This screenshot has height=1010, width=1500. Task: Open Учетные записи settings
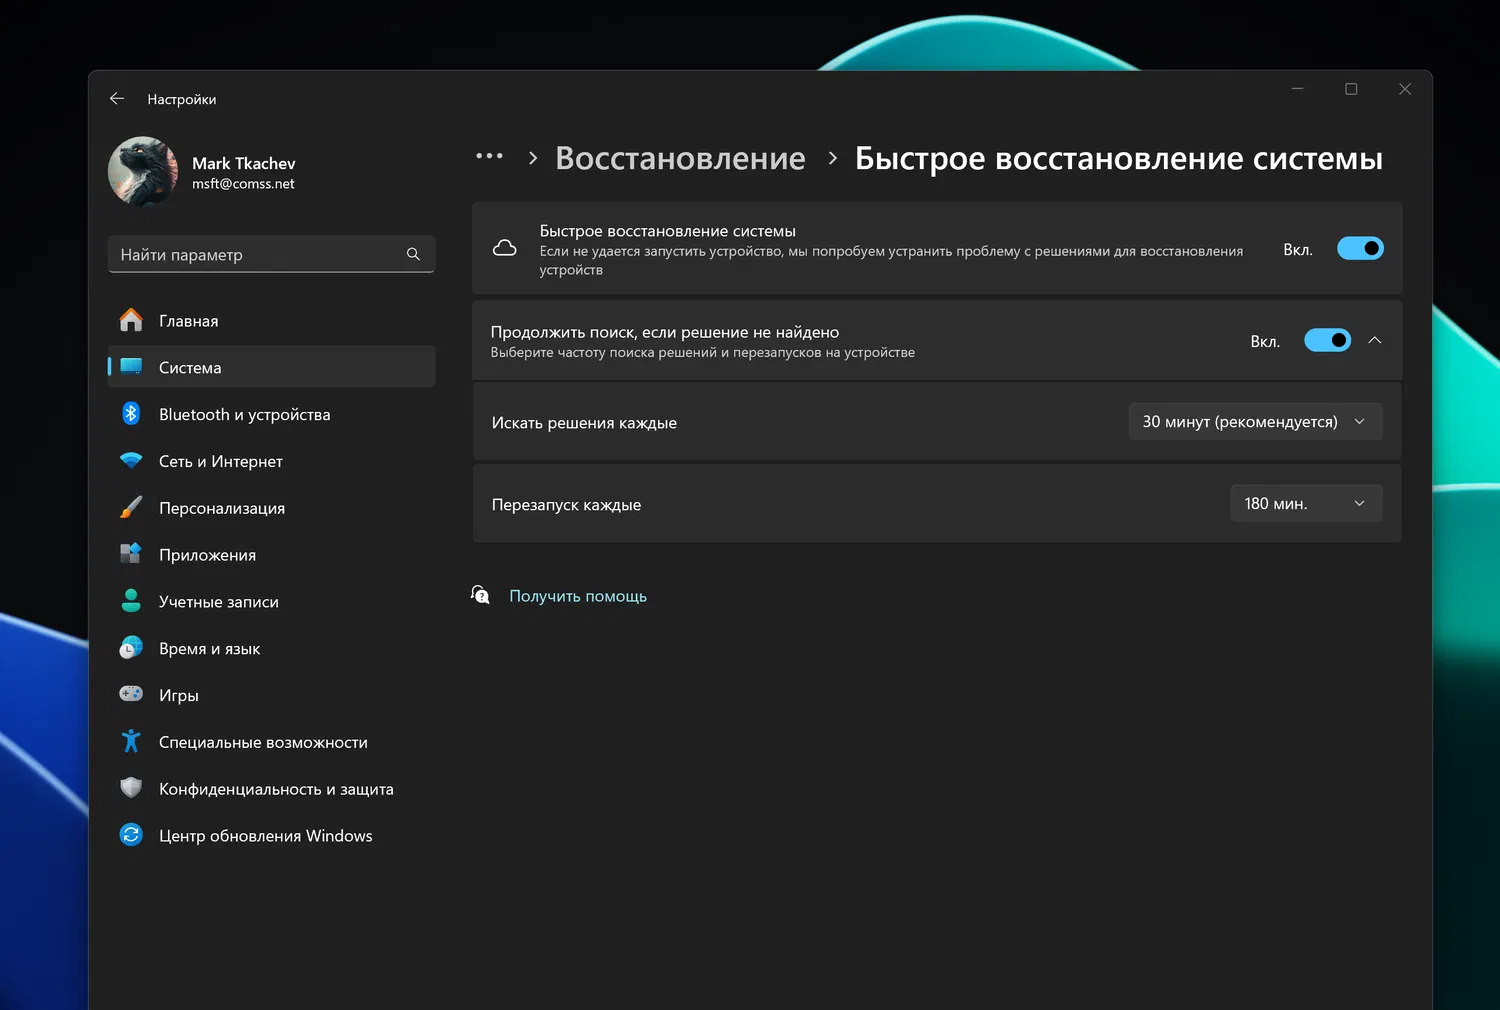point(218,601)
